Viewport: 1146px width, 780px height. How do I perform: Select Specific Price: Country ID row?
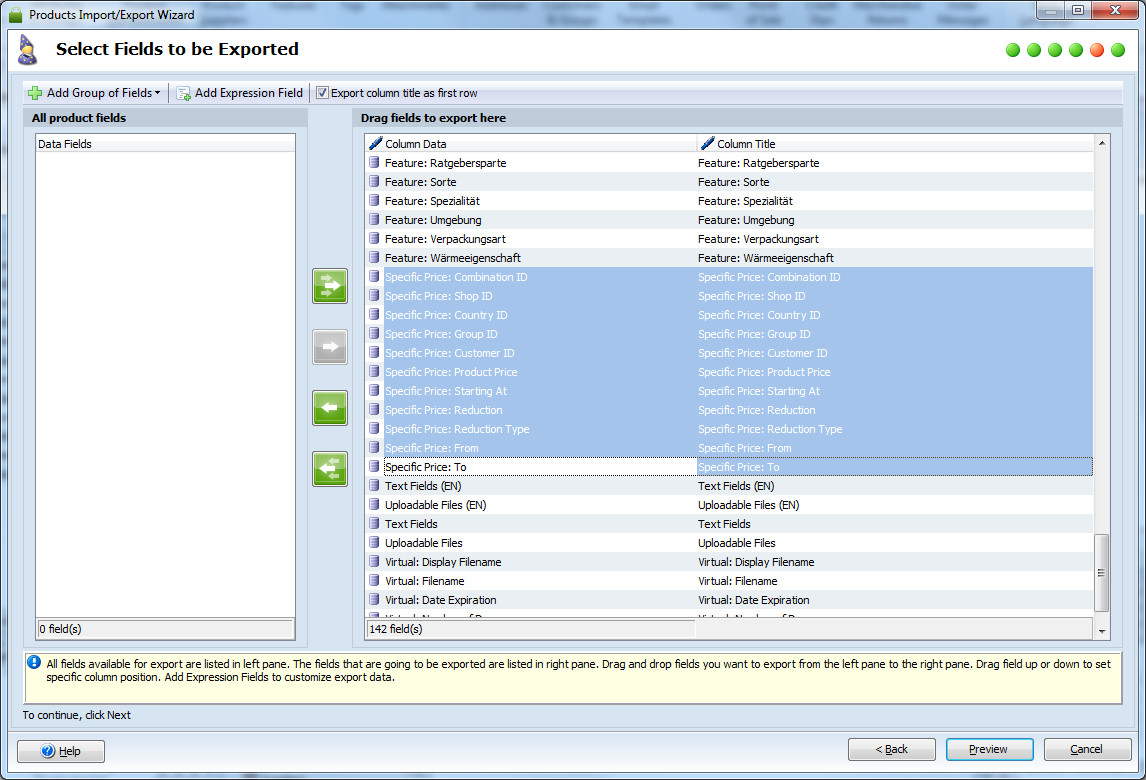(729, 314)
